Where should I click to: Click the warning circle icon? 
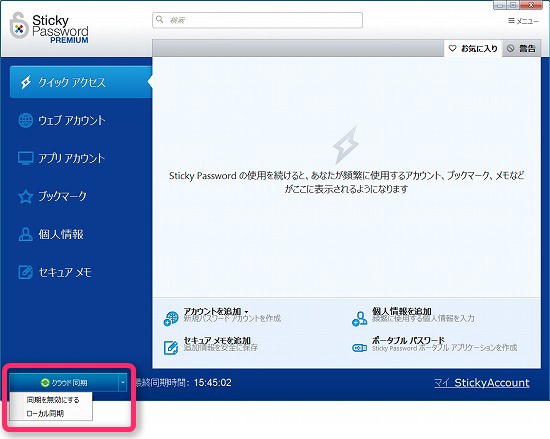tap(511, 48)
